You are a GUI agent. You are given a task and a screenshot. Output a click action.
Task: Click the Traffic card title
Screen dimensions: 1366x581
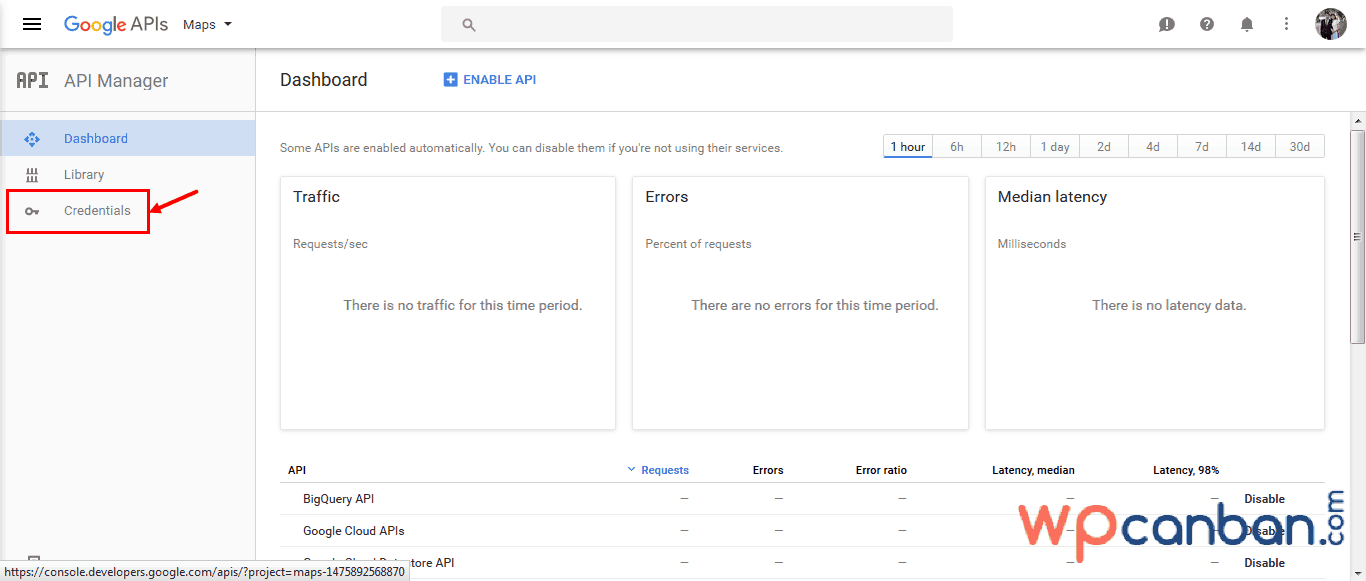click(x=316, y=197)
